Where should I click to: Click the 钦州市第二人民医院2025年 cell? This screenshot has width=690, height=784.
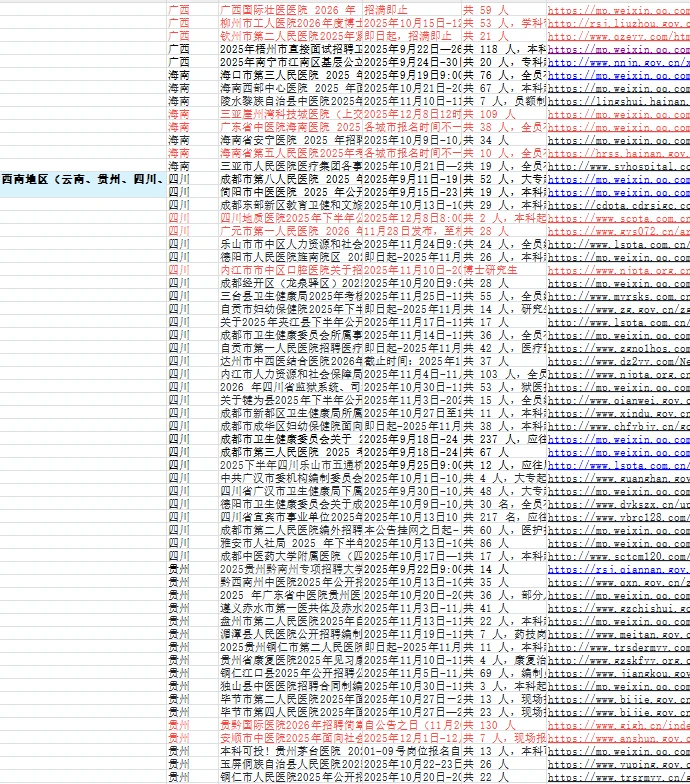(291, 36)
